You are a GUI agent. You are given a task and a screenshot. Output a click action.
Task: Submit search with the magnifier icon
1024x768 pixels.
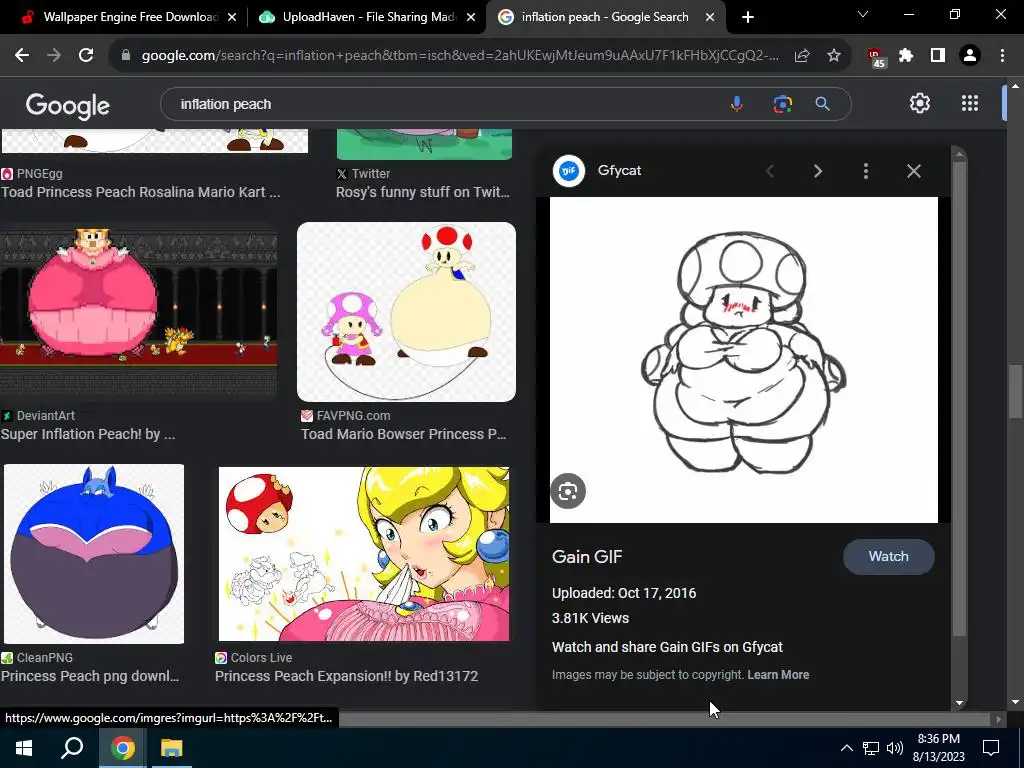pos(823,104)
